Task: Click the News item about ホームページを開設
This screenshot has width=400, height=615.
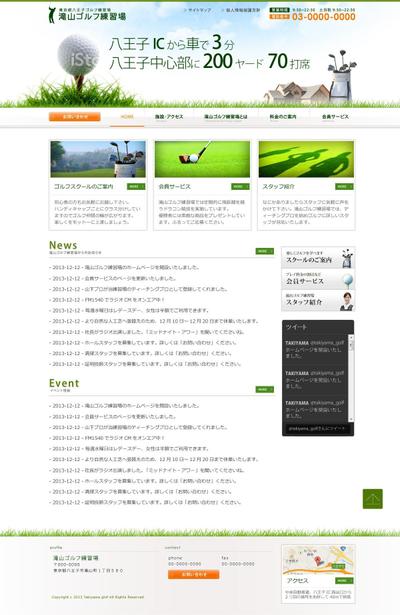Action: (125, 267)
